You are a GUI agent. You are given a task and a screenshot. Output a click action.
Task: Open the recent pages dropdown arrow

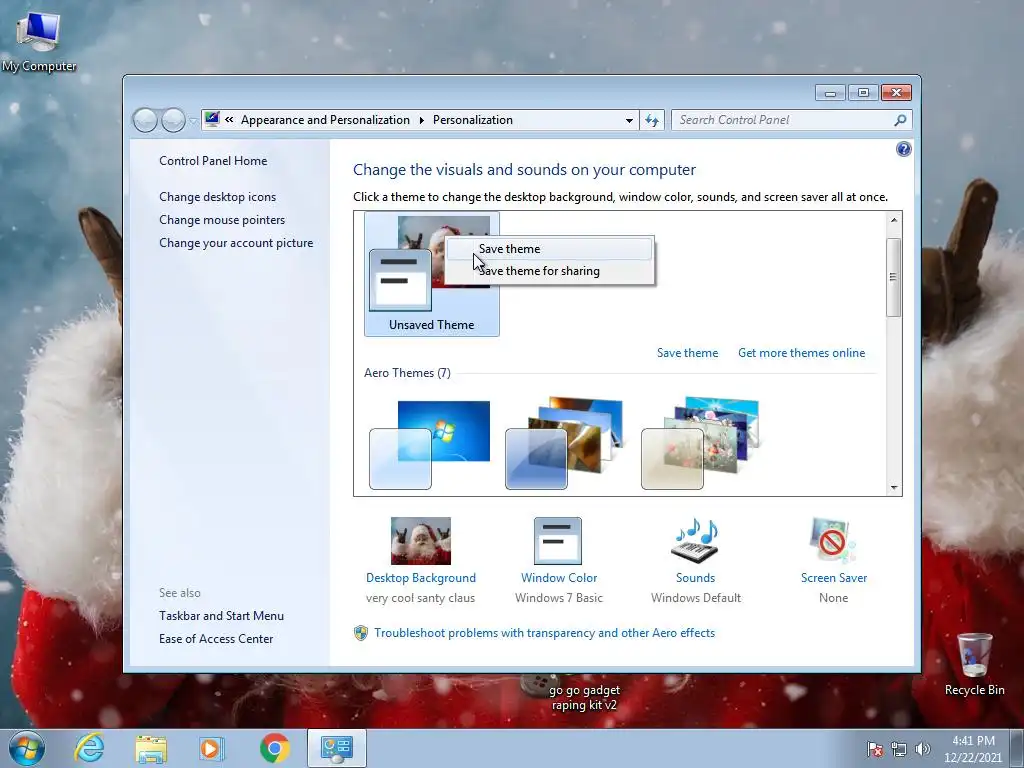tap(193, 121)
